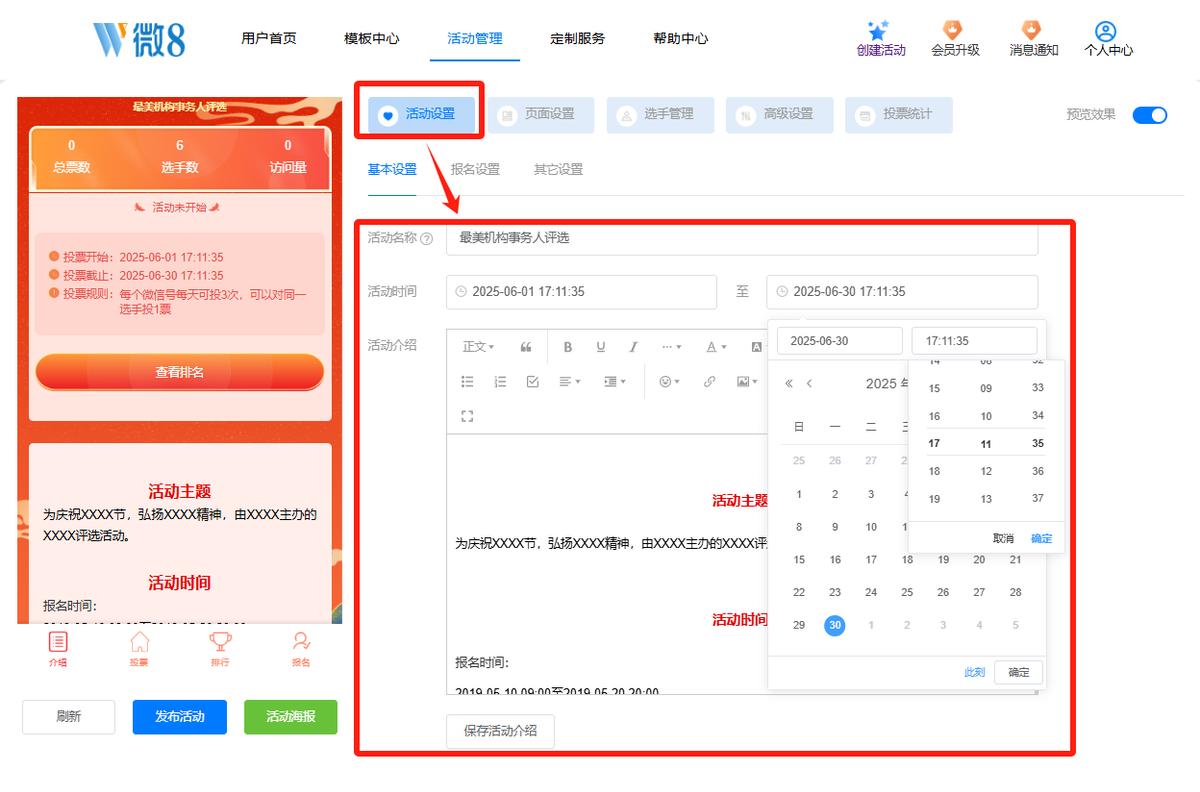Click the 活动海报 button

[x=291, y=717]
